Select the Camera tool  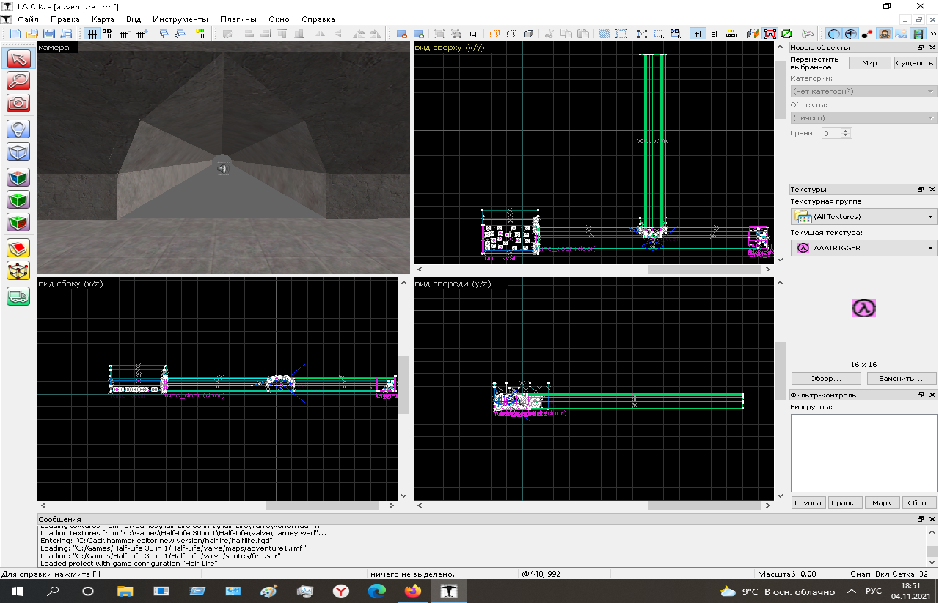(19, 103)
